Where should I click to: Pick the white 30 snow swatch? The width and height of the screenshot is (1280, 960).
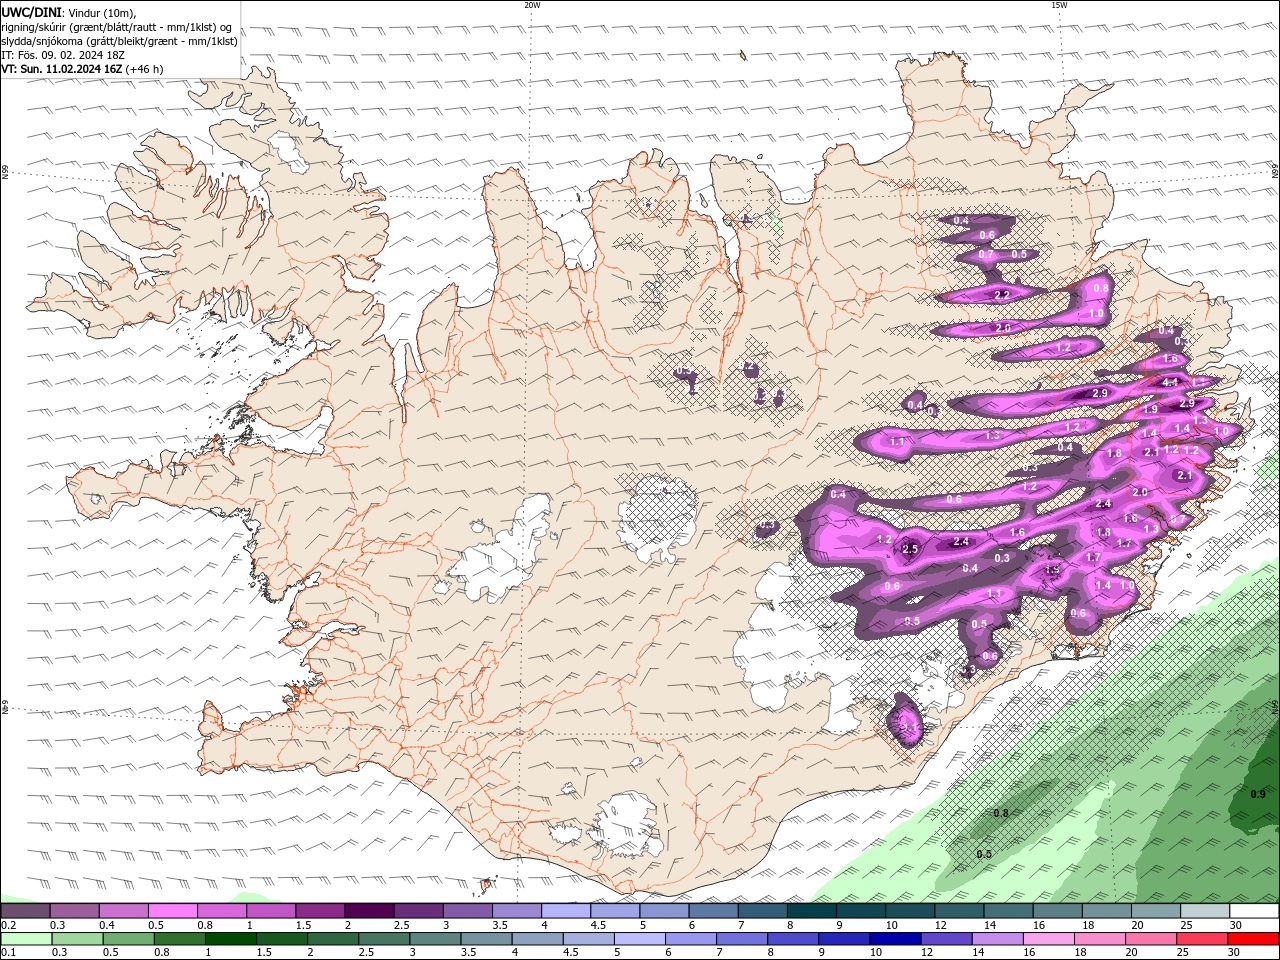click(x=1253, y=911)
